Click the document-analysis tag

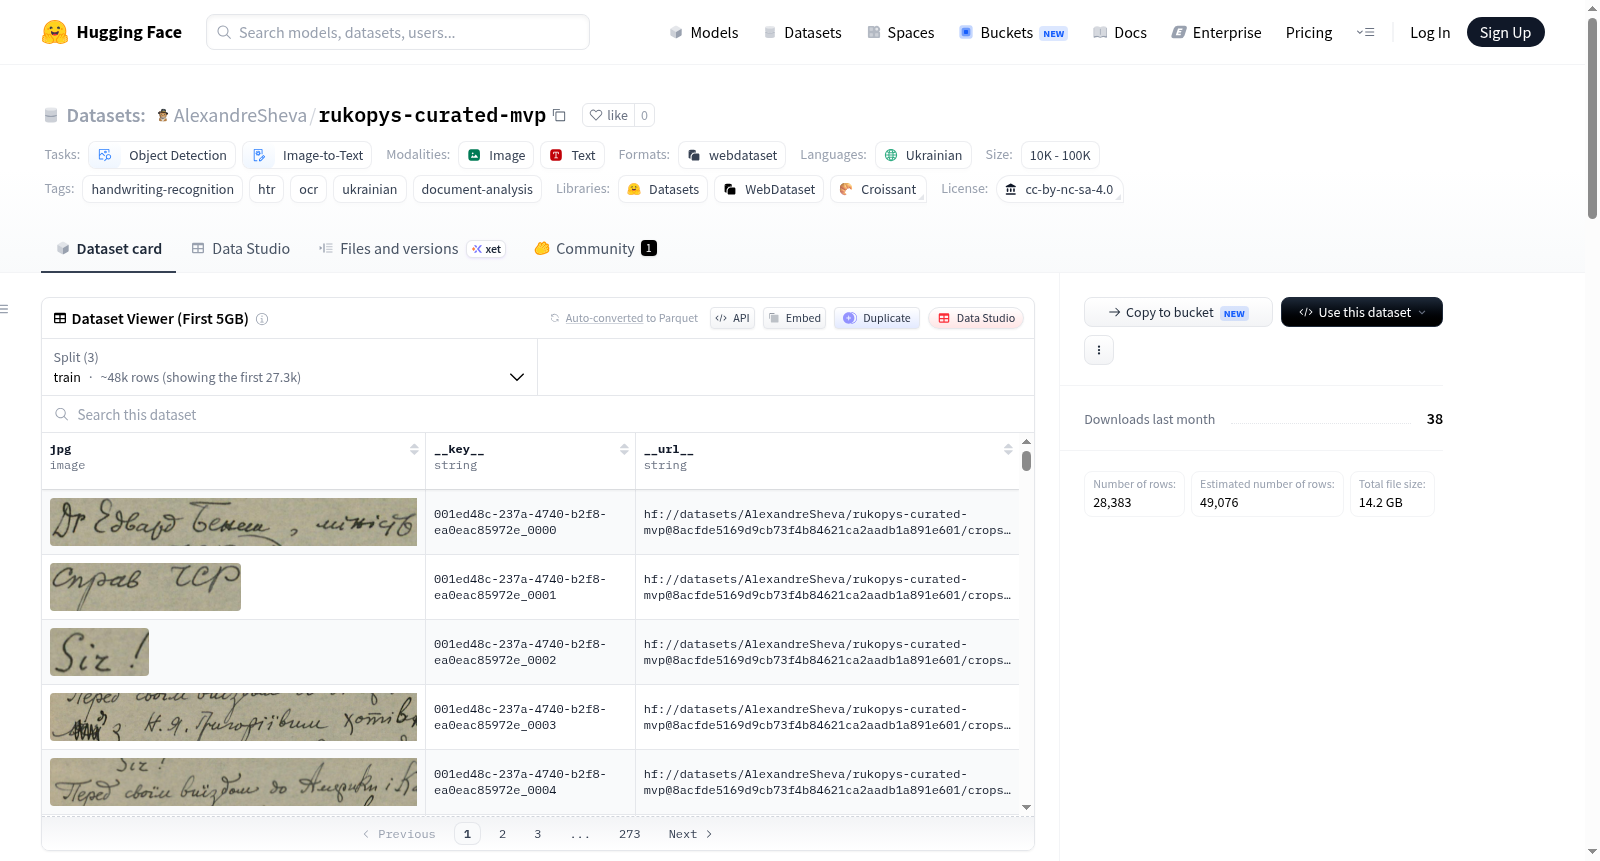tap(477, 189)
